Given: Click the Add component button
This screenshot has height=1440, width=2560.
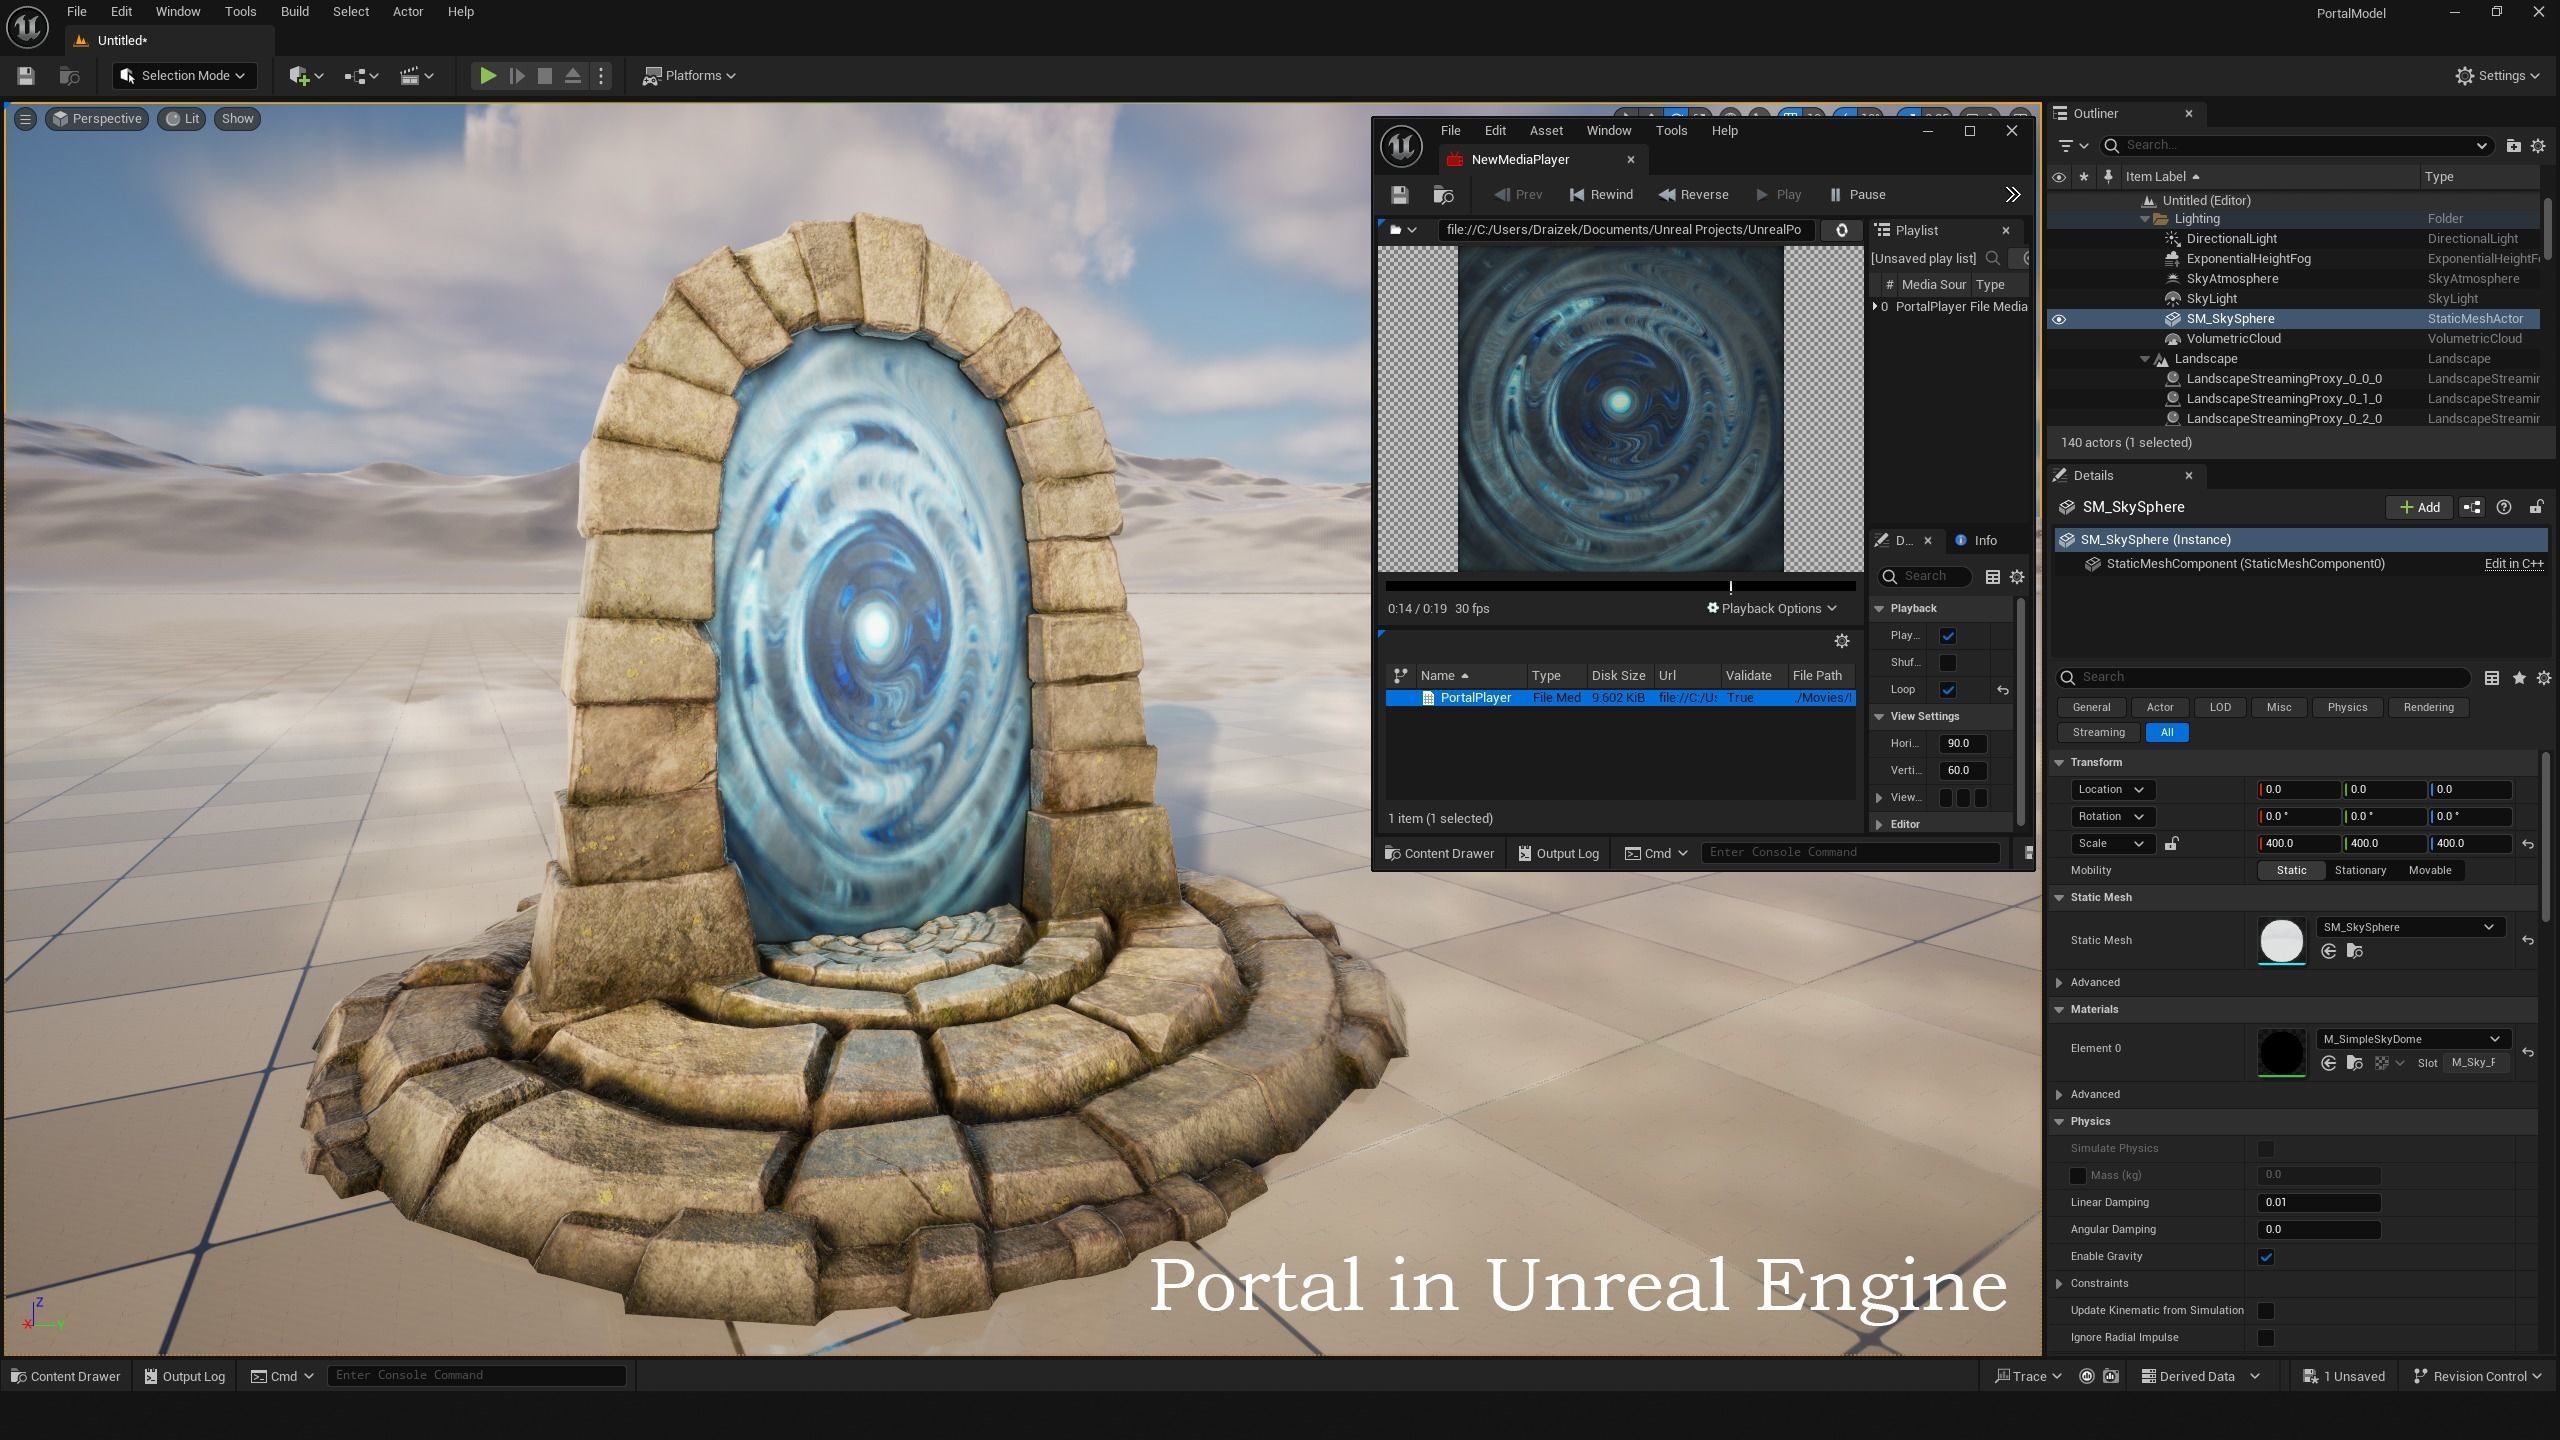Looking at the screenshot, I should tap(2418, 508).
